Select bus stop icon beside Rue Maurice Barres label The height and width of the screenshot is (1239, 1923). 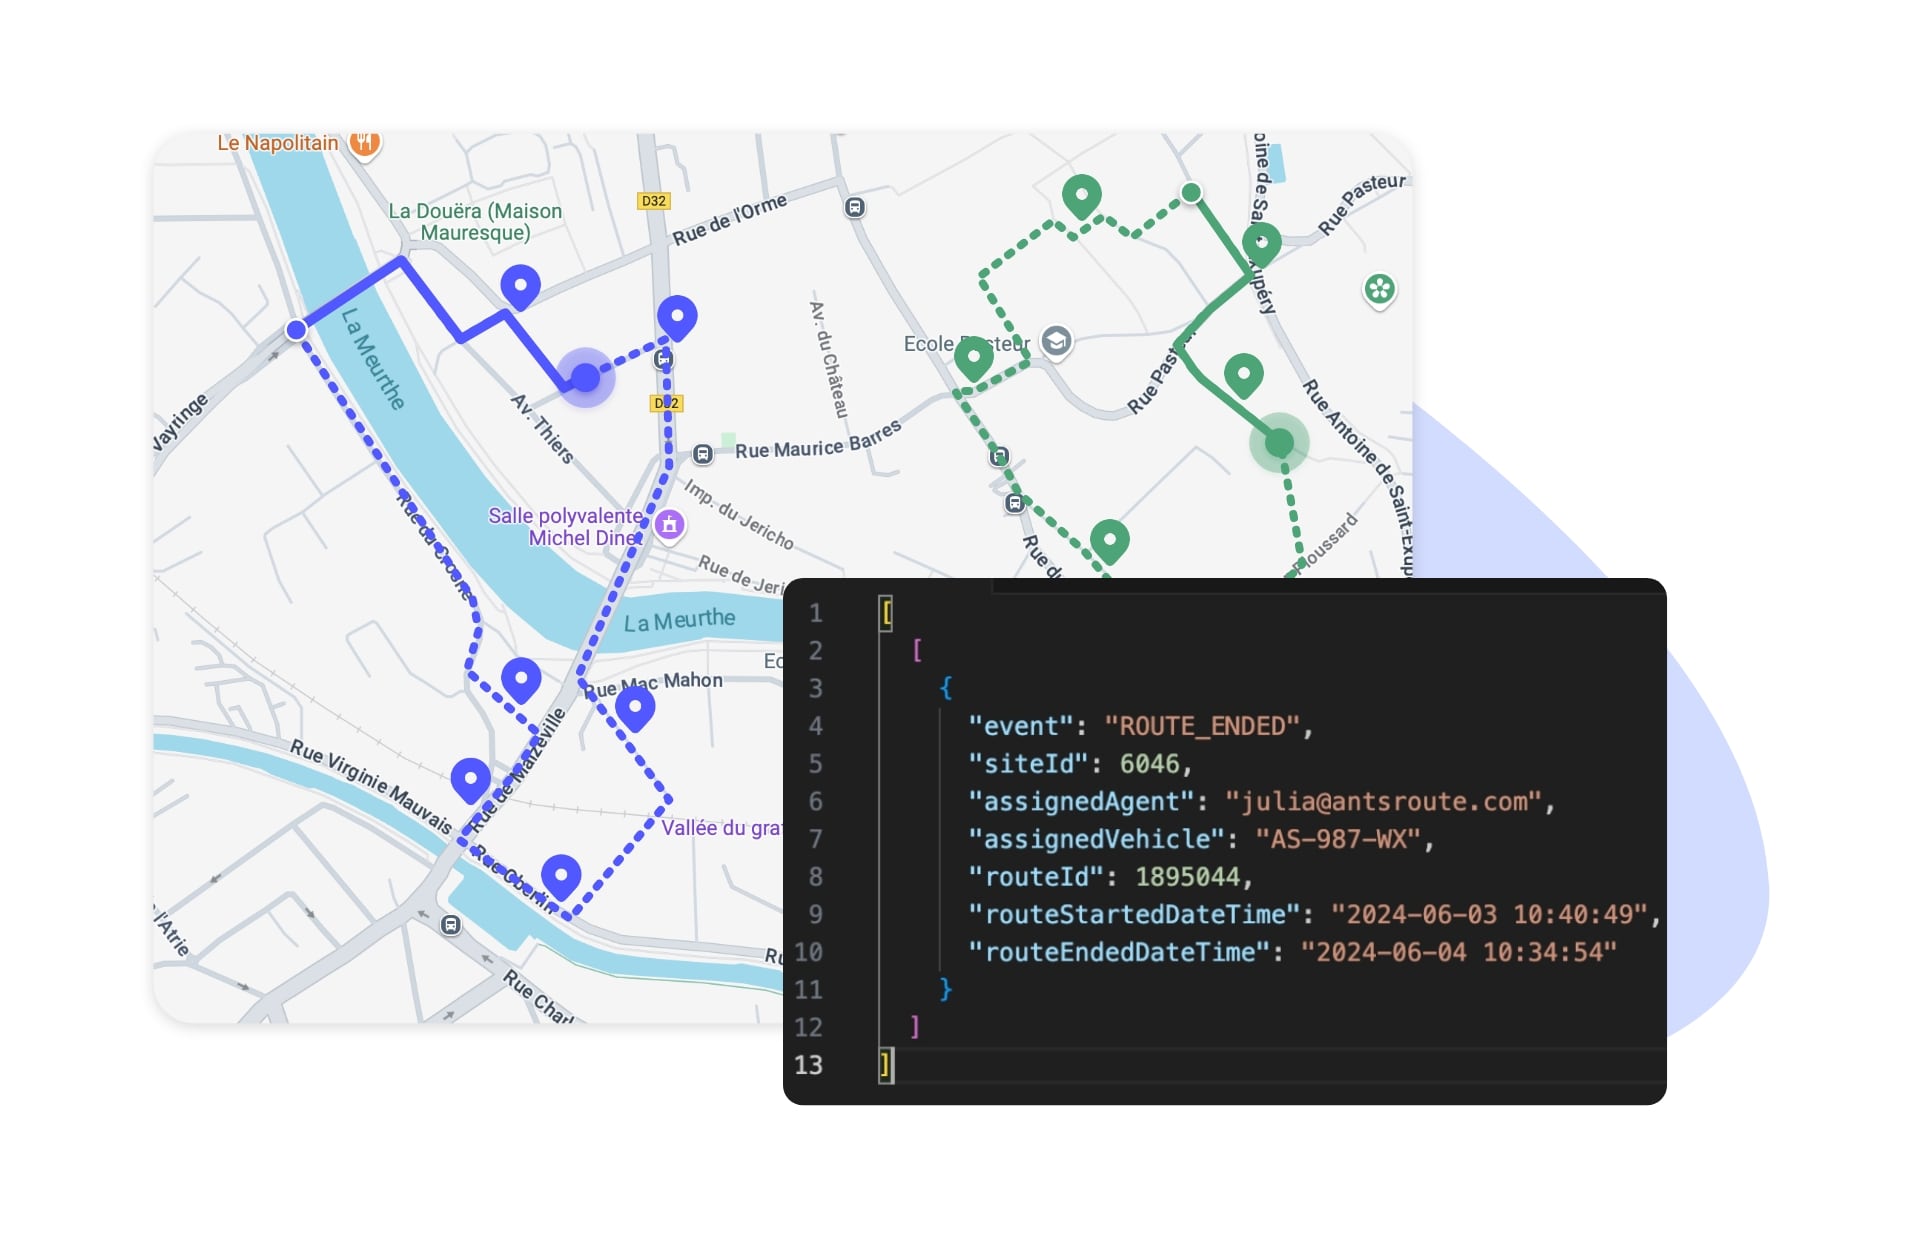[703, 455]
